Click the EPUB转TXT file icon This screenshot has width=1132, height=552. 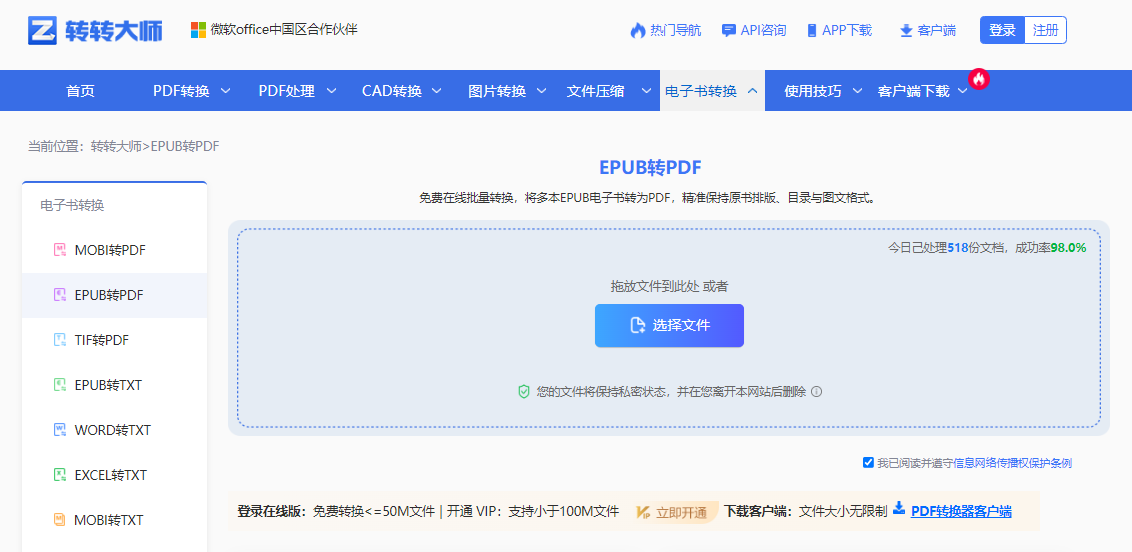60,385
